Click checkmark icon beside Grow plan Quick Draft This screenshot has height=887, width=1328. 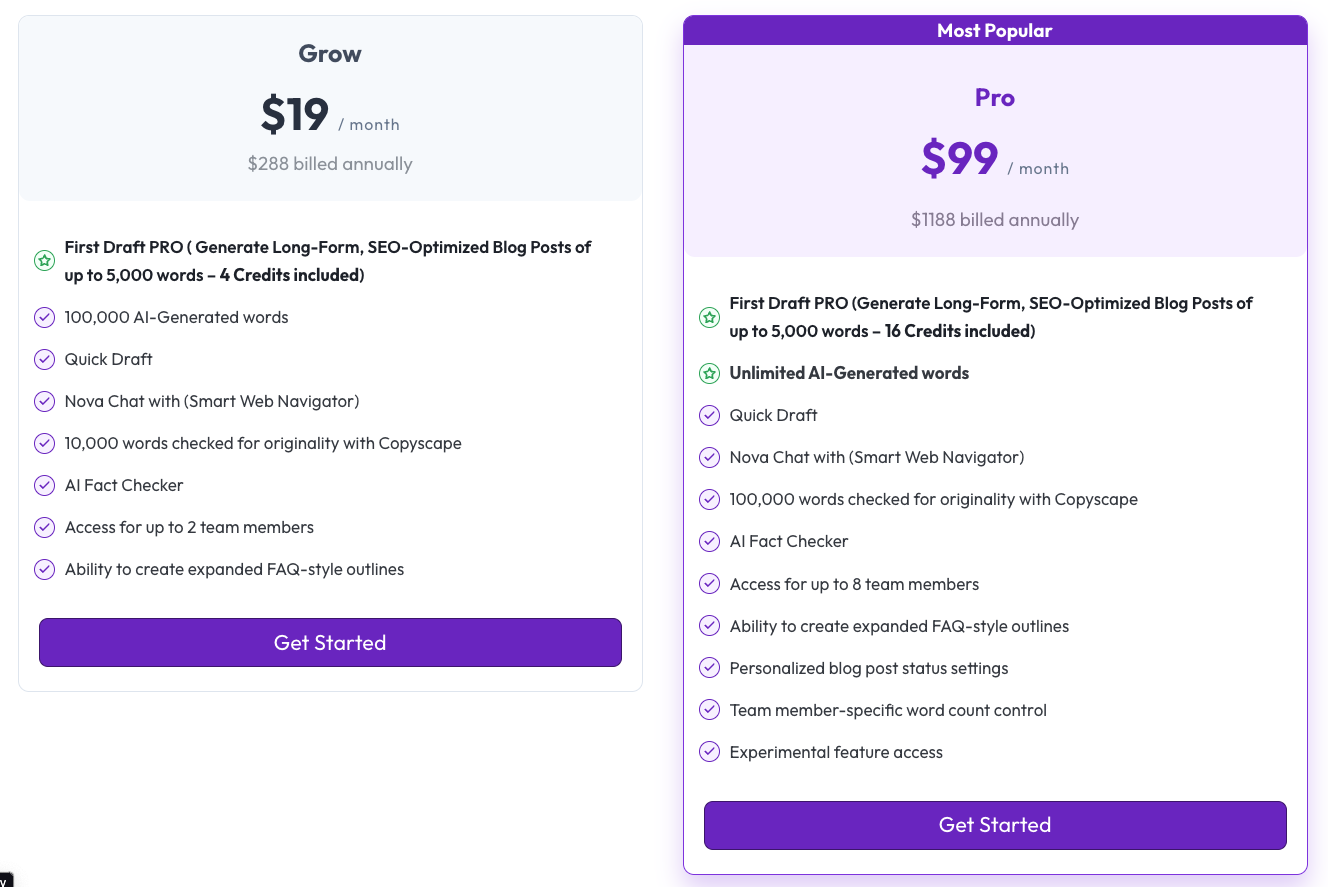(x=44, y=359)
